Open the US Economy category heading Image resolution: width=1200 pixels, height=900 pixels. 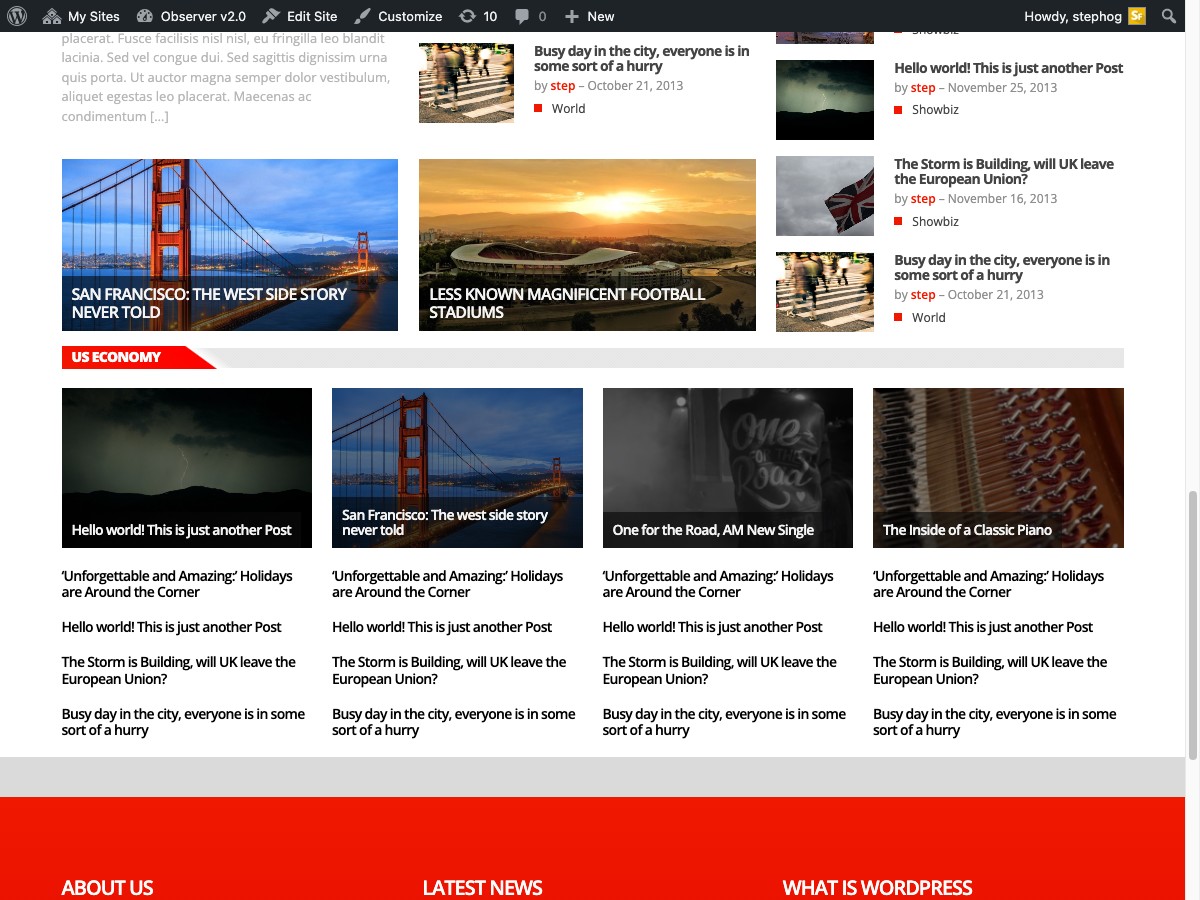coord(116,357)
